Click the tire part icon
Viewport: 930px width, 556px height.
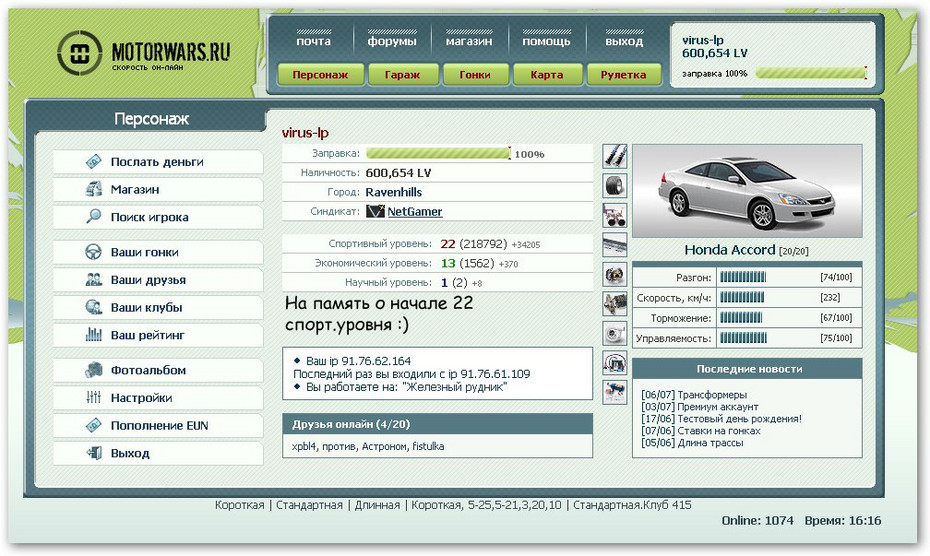pyautogui.click(x=614, y=186)
